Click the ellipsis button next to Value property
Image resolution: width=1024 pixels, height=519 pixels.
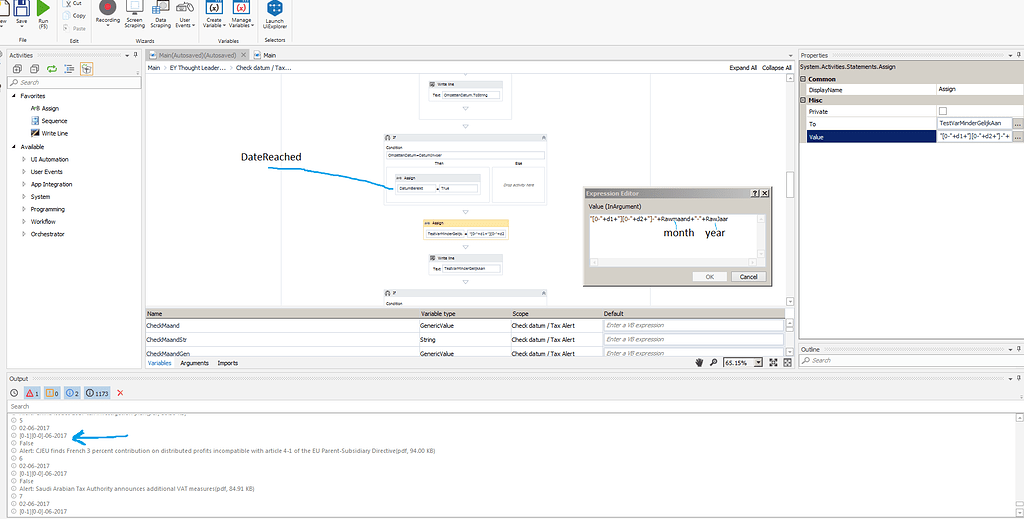pyautogui.click(x=1017, y=136)
